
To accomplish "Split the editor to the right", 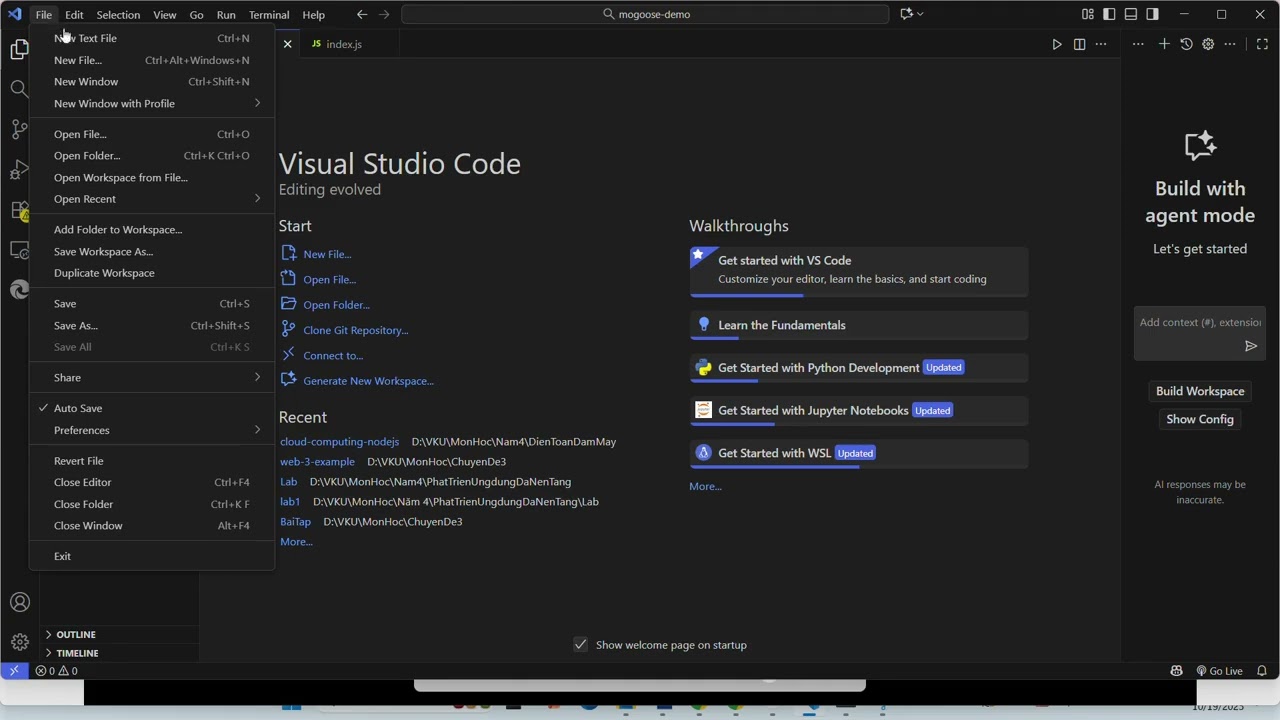I will pos(1079,44).
